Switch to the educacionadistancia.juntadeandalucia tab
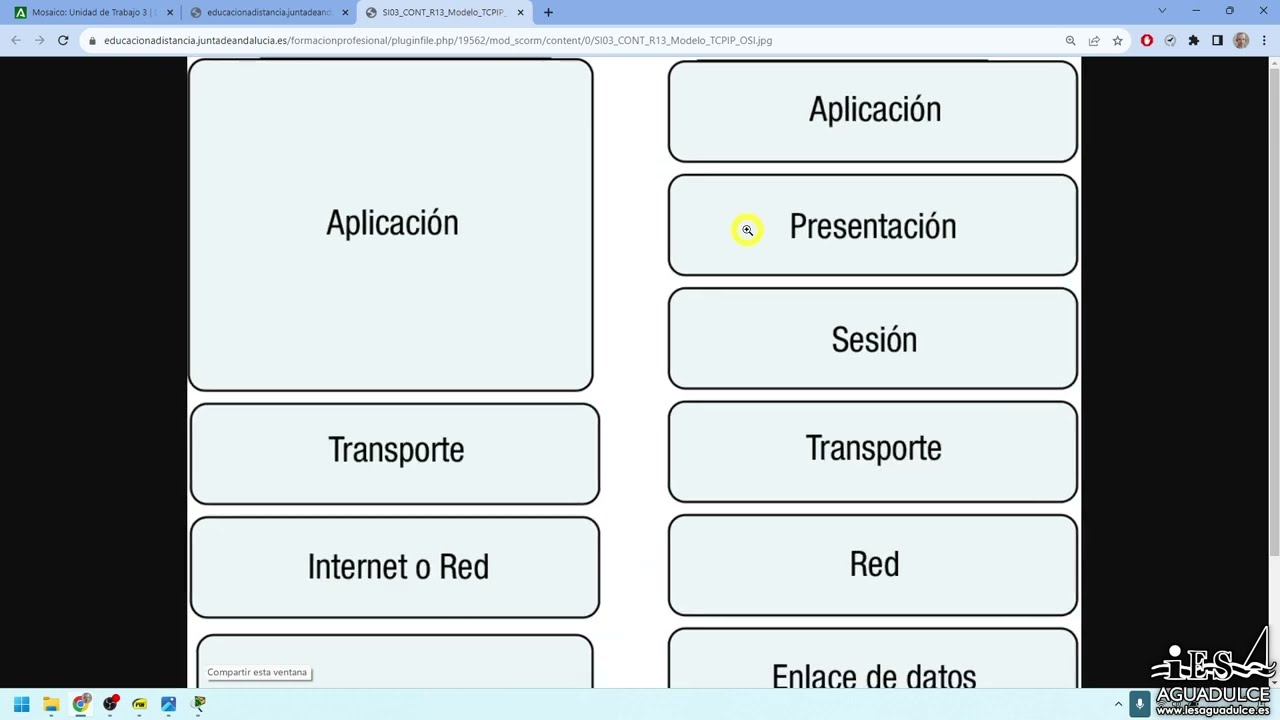The height and width of the screenshot is (720, 1280). 270,13
